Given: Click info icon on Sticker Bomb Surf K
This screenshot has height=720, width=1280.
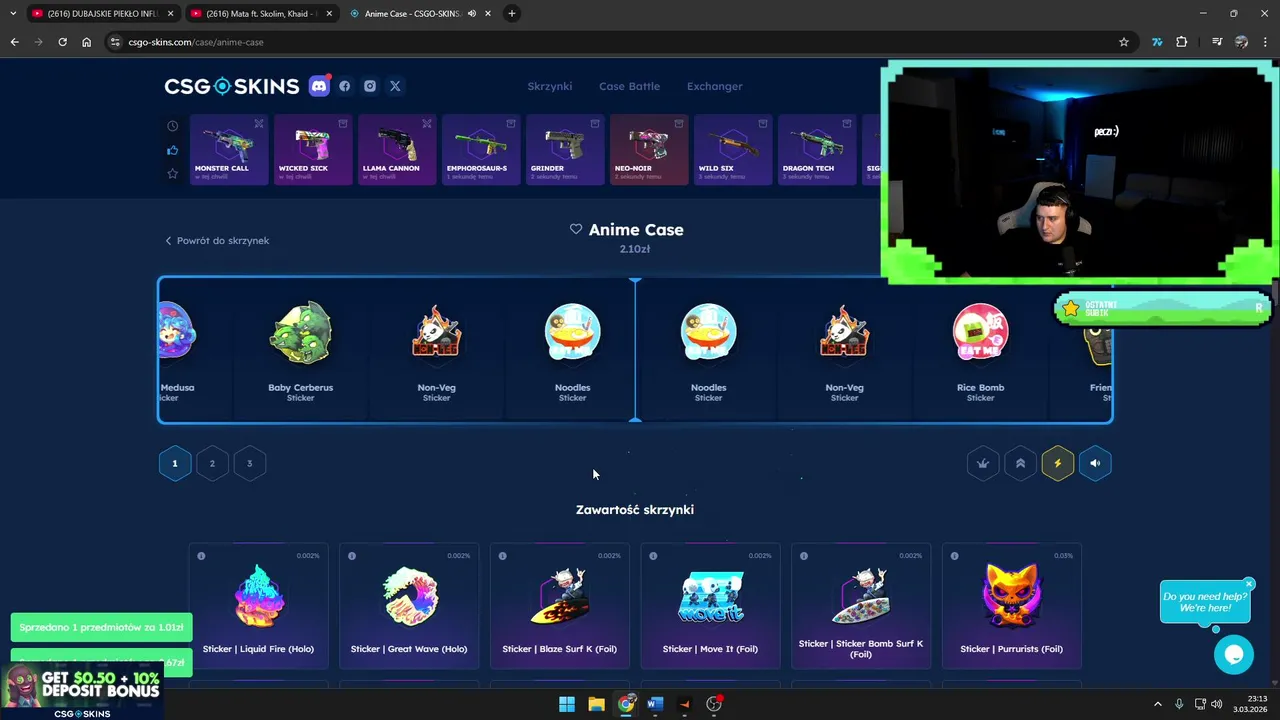Looking at the screenshot, I should [x=805, y=556].
